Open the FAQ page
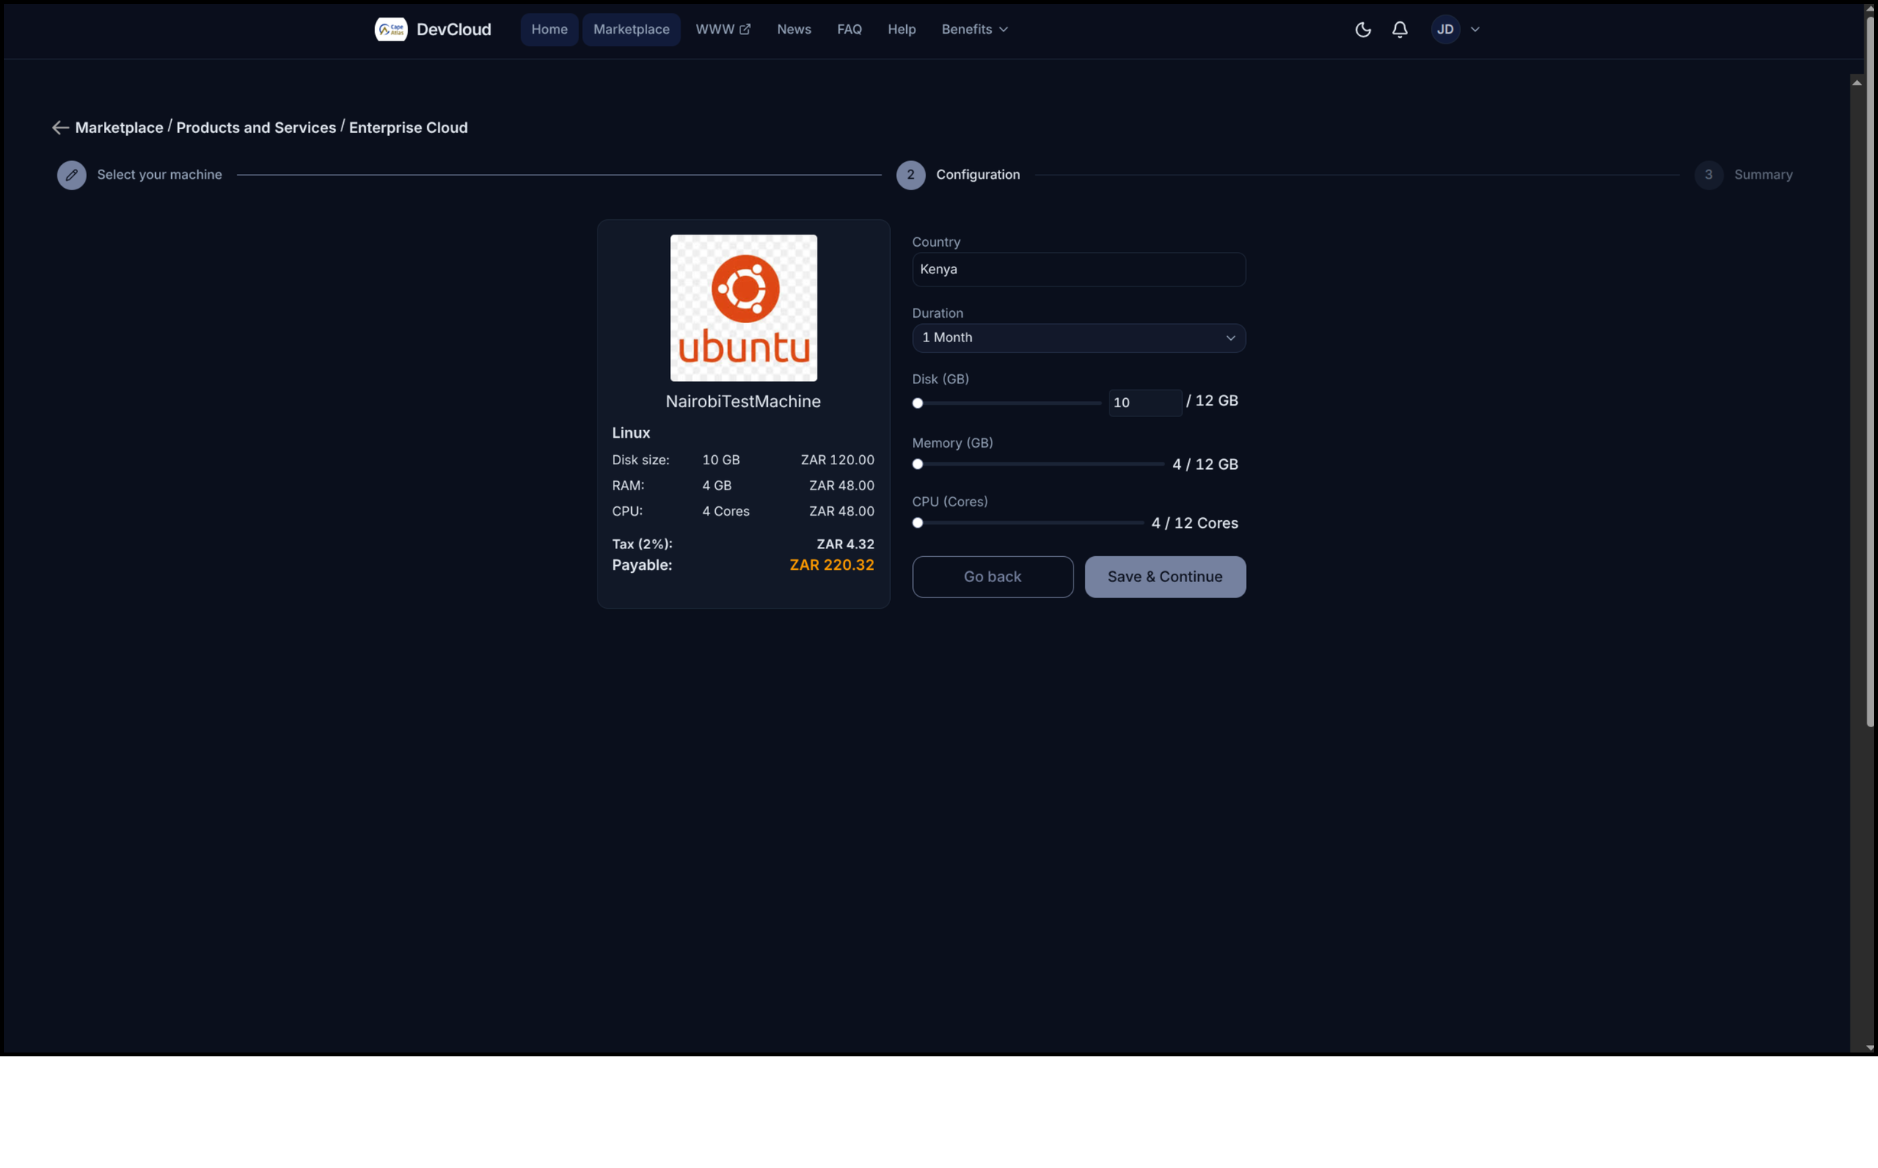The image size is (1878, 1168). coord(849,30)
